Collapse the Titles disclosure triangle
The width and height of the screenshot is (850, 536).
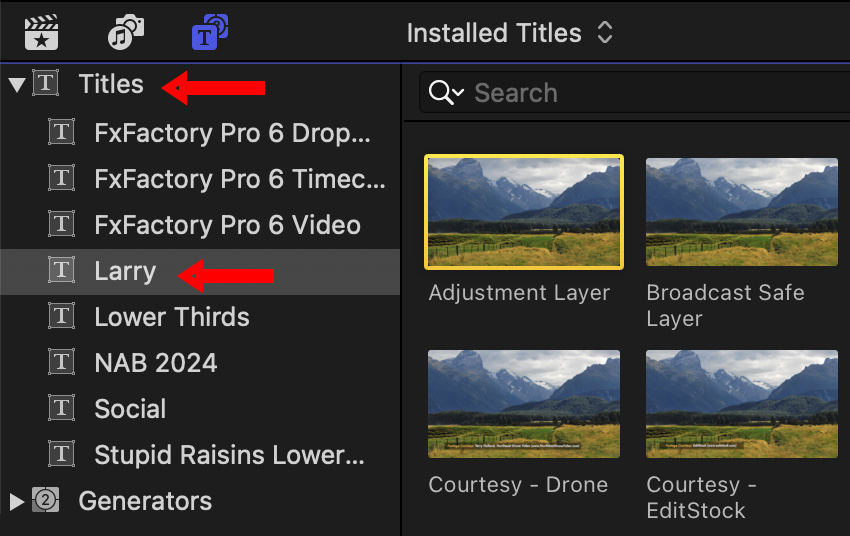16,85
